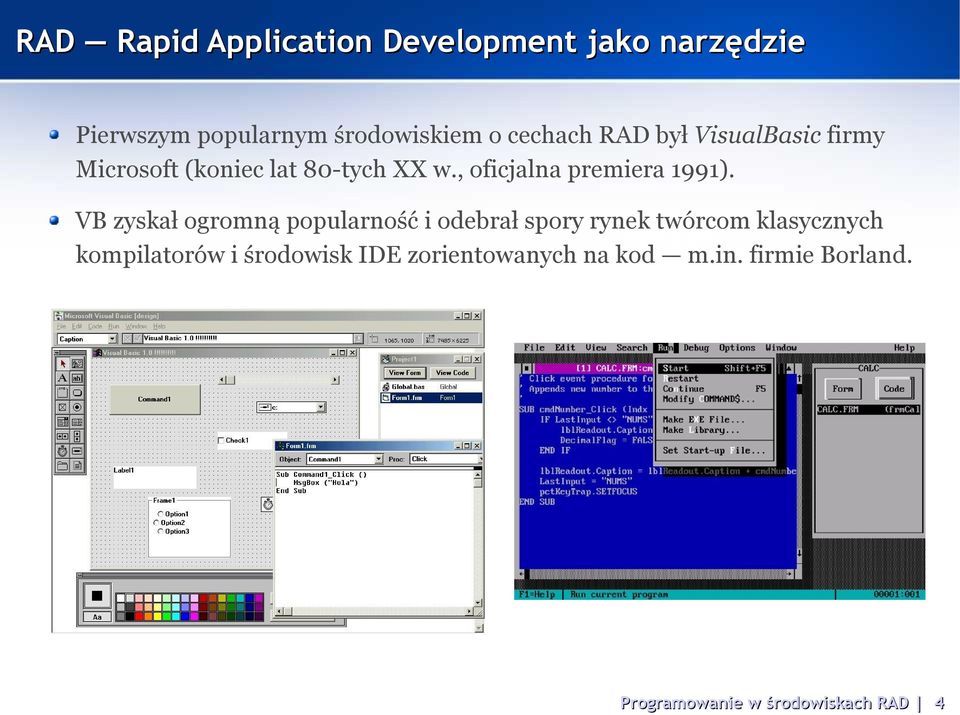Choose Make EXE File from Run menu
Image resolution: width=960 pixels, height=715 pixels.
tap(714, 419)
